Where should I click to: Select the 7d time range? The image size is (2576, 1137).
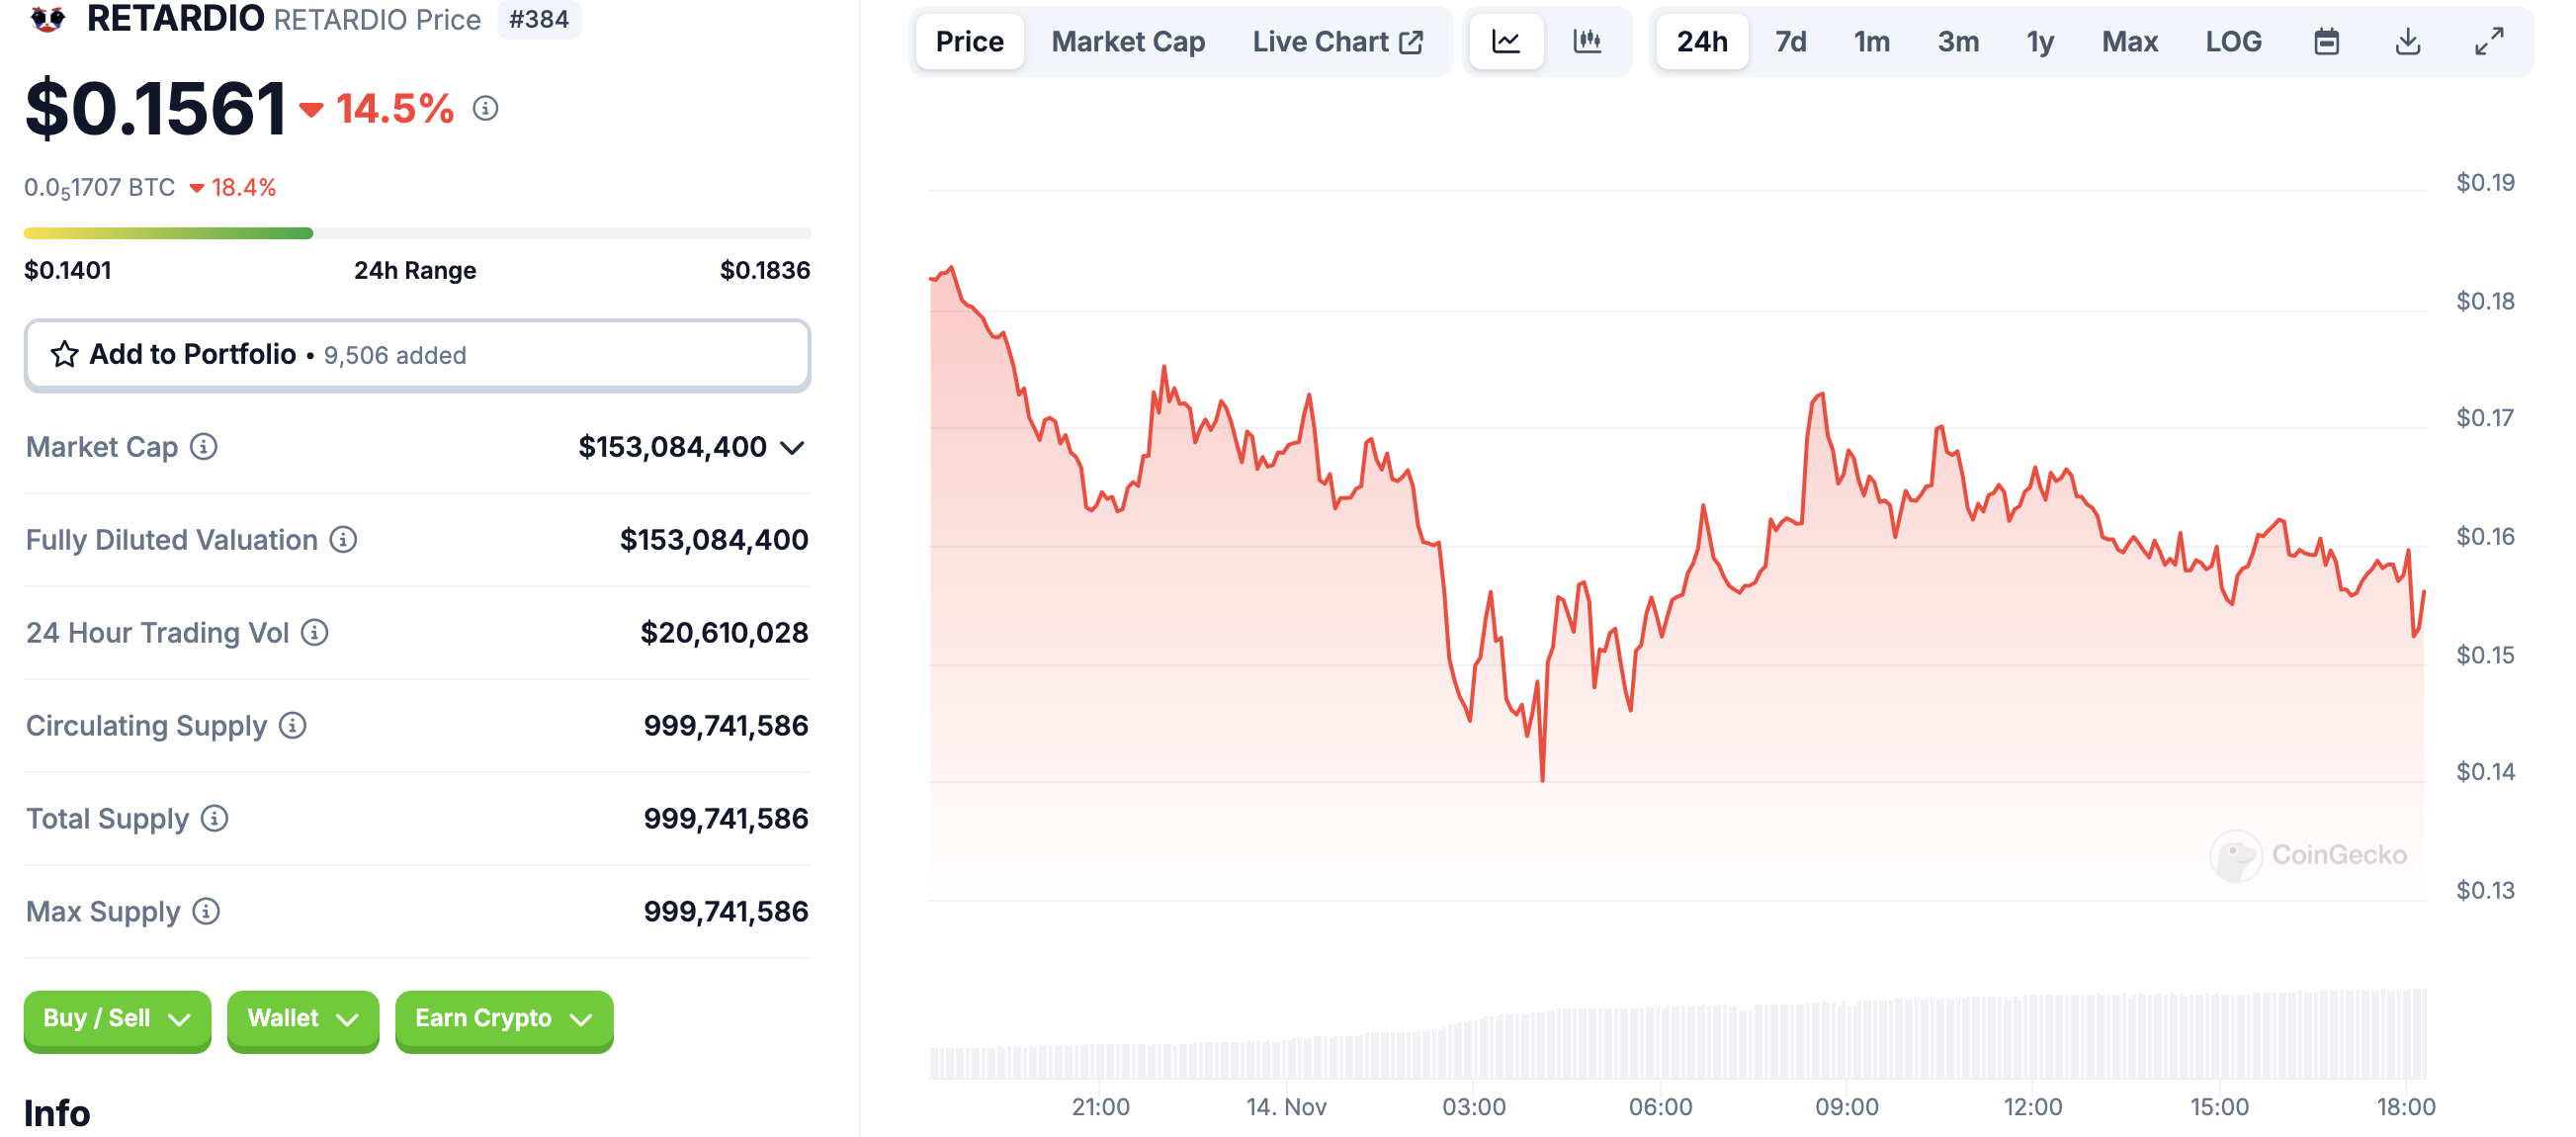1790,42
